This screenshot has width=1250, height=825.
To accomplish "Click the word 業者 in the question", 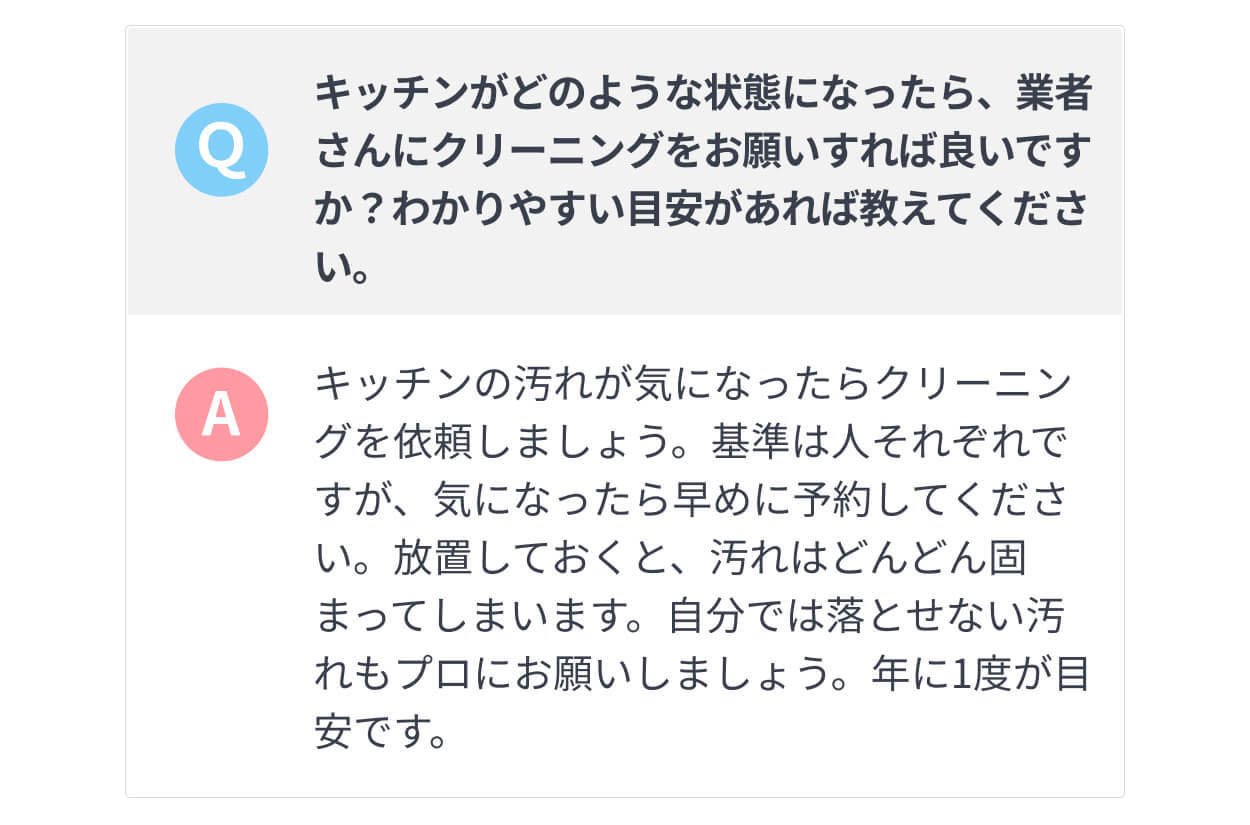I will coord(1053,95).
